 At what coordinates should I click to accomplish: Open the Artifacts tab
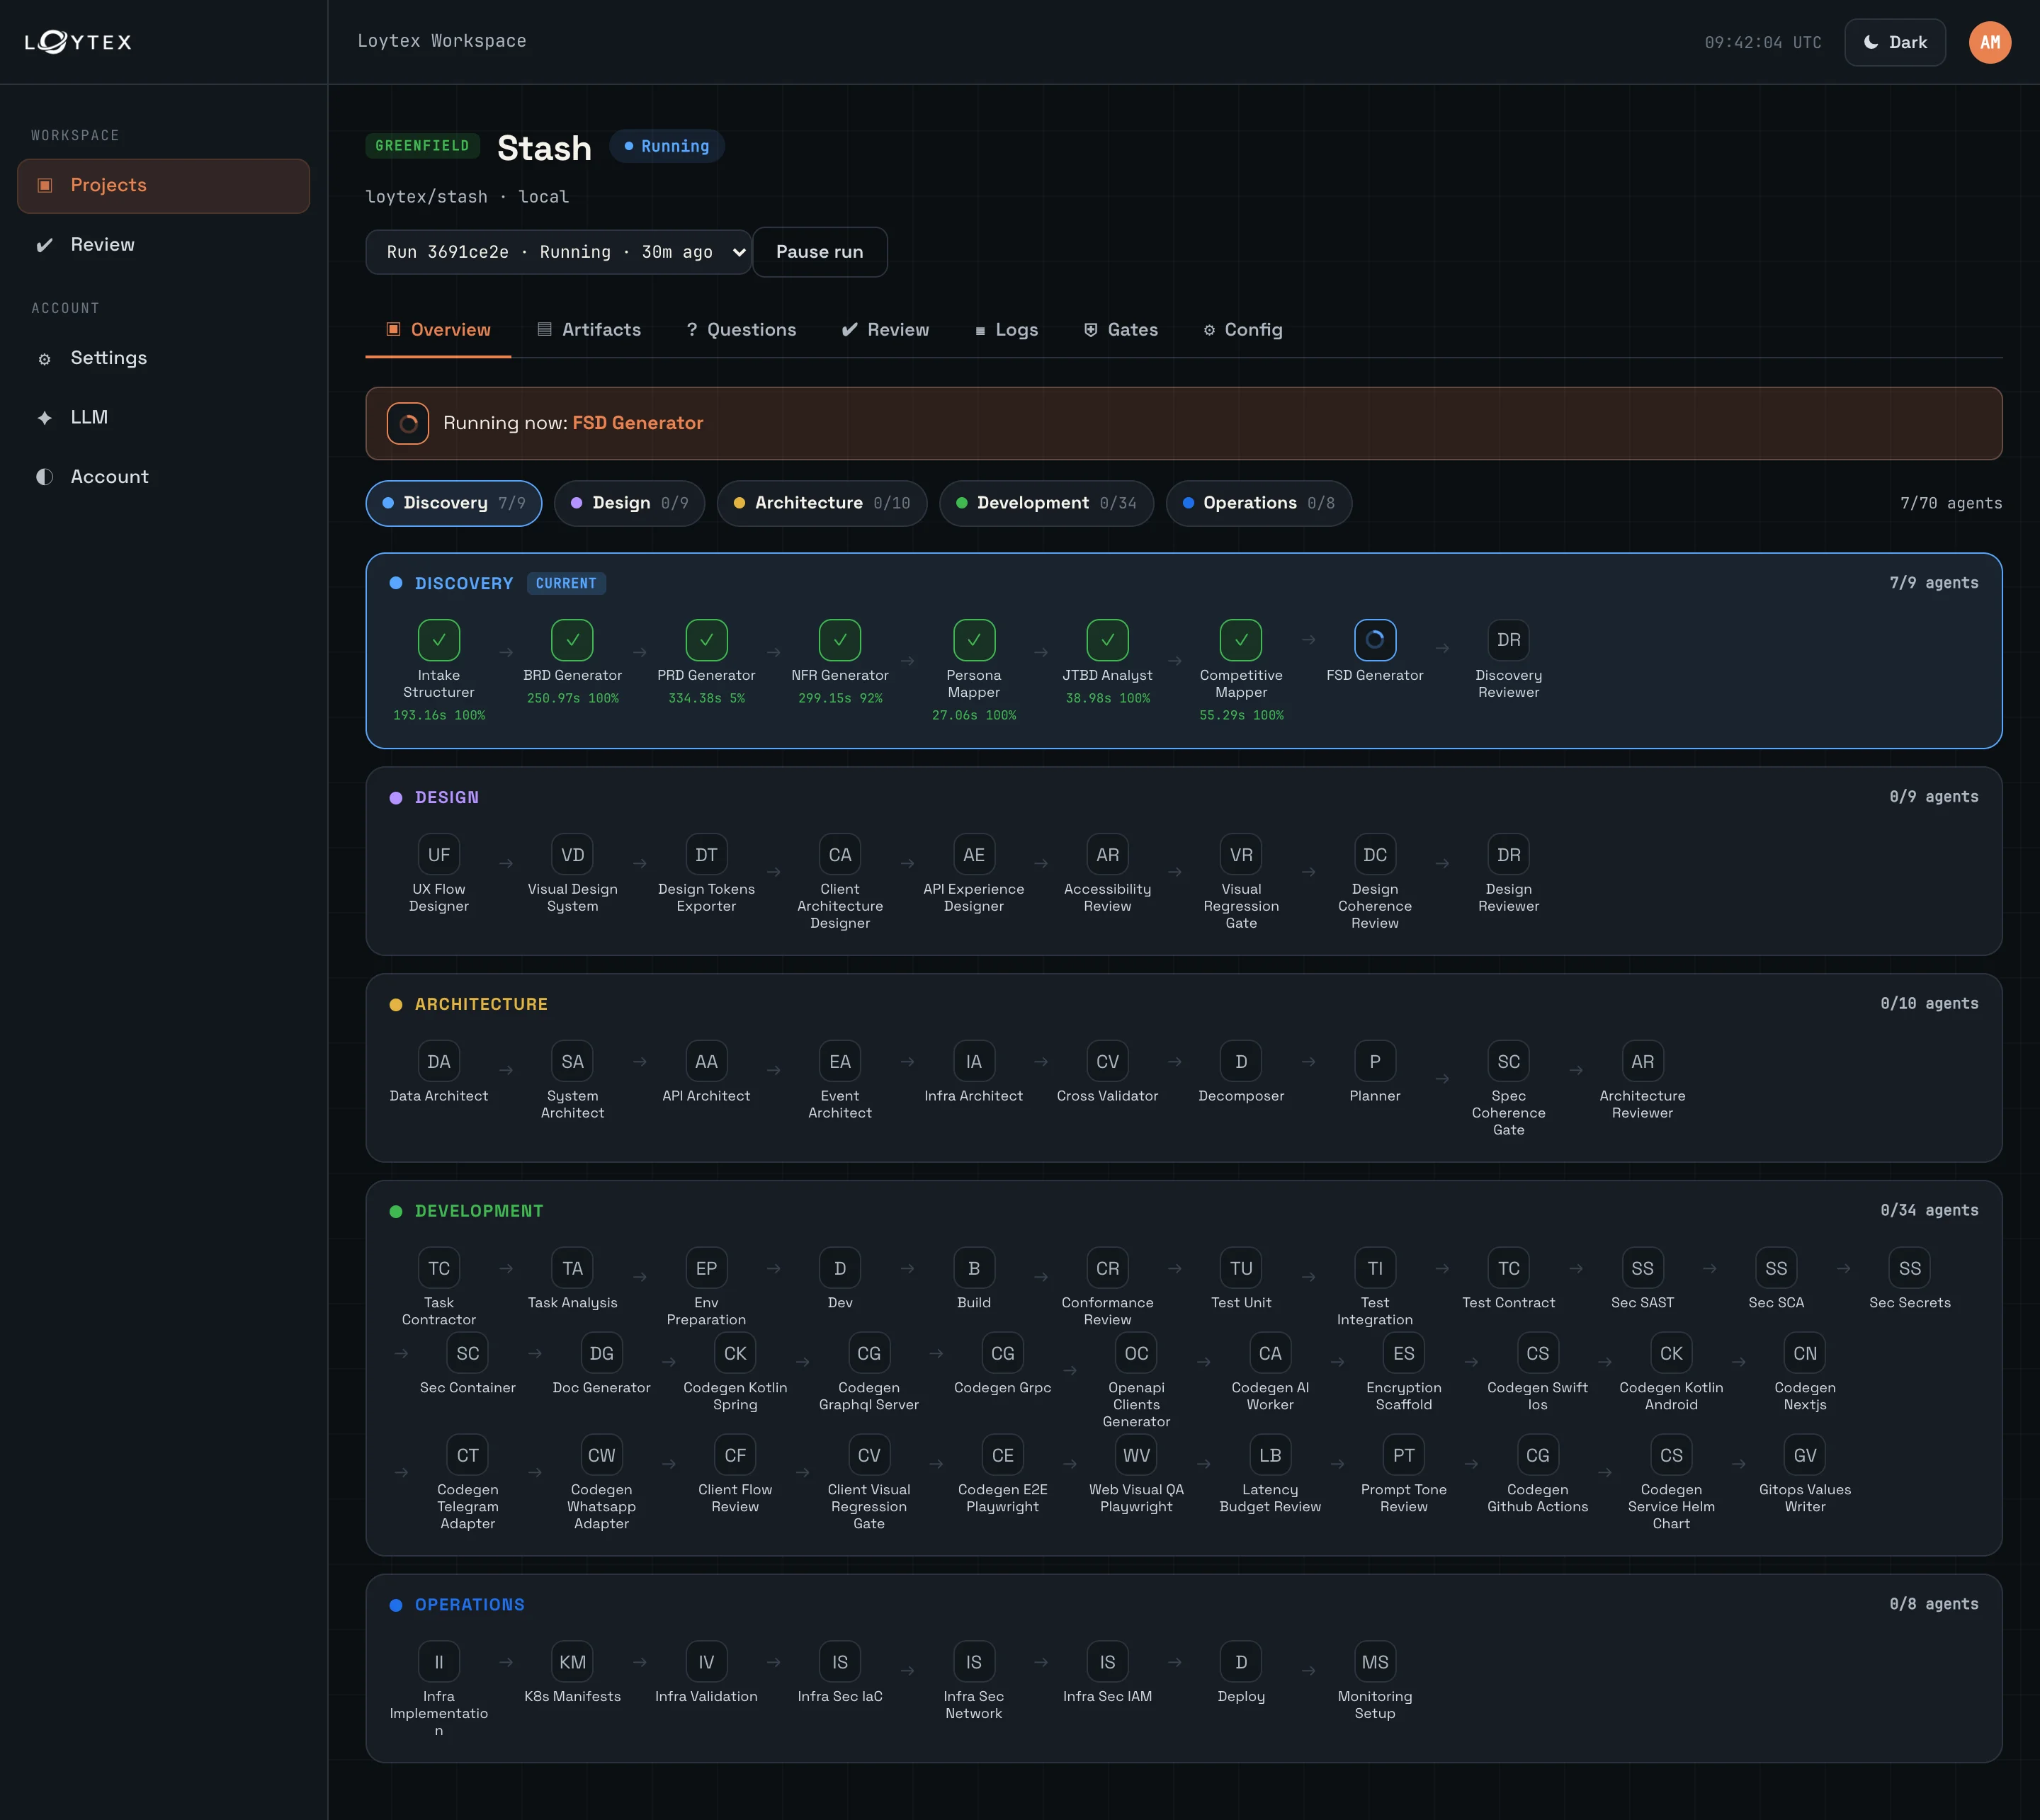point(589,330)
